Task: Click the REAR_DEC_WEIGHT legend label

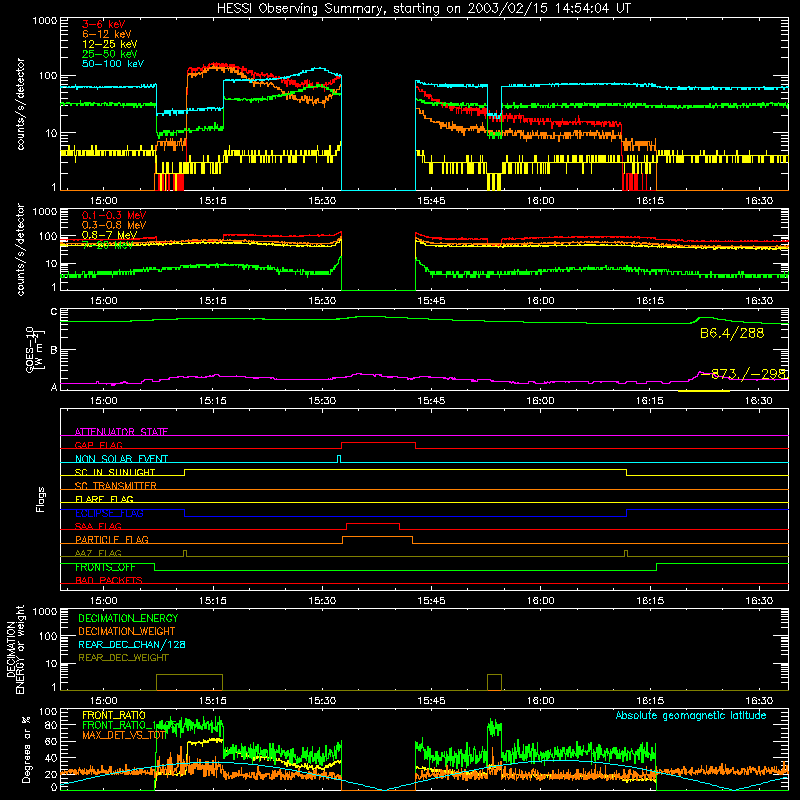Action: pyautogui.click(x=123, y=658)
